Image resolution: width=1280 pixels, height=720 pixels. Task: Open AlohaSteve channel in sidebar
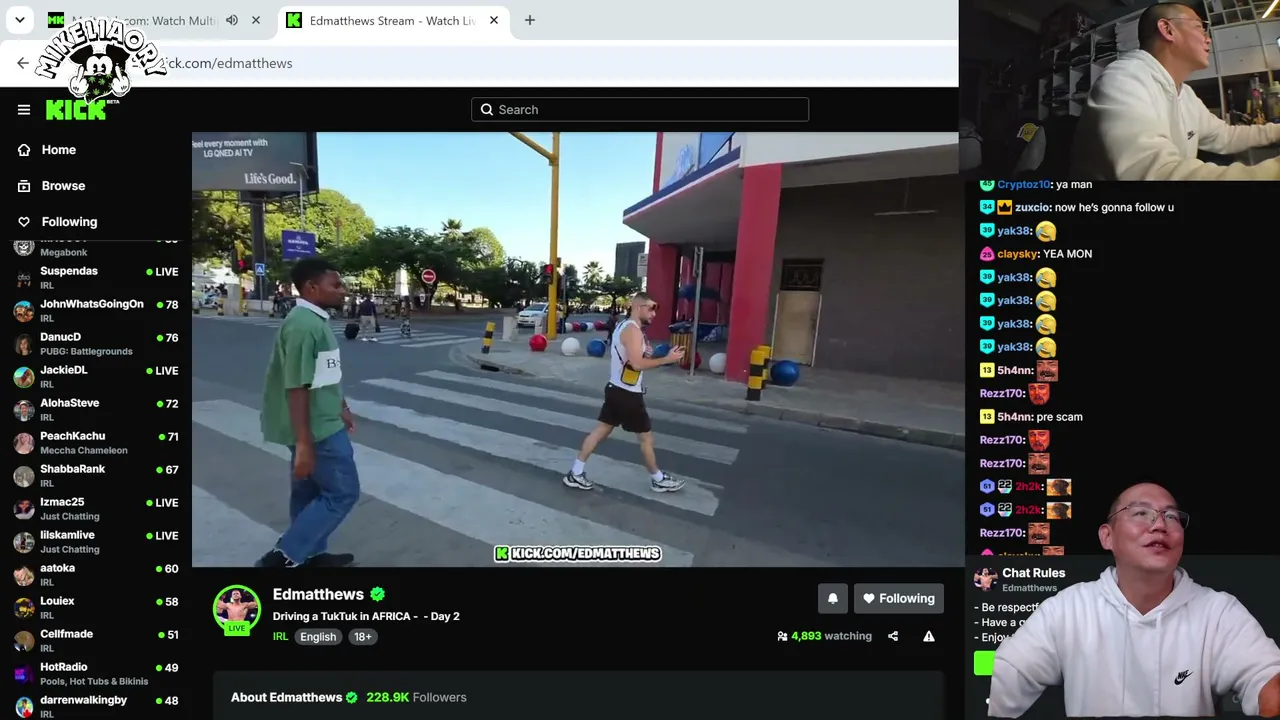click(95, 410)
